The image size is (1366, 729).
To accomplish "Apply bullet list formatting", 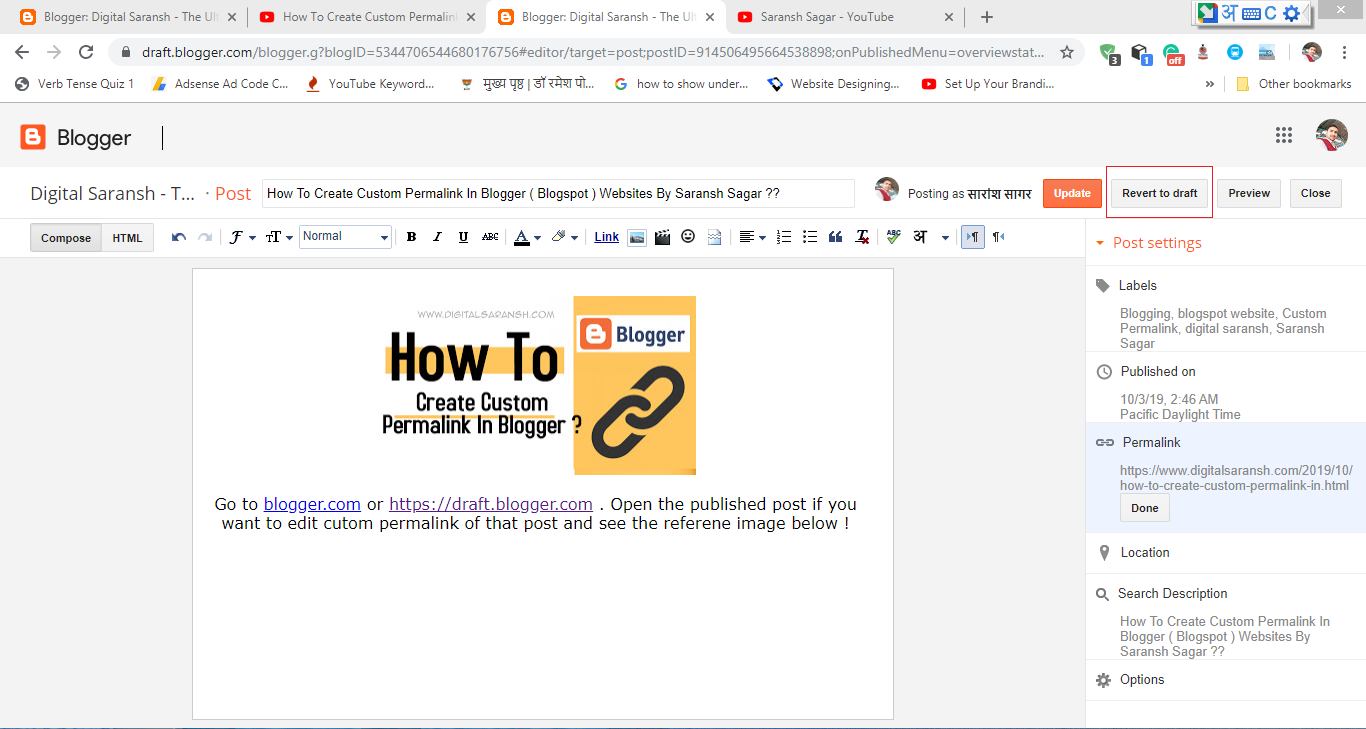I will point(810,237).
